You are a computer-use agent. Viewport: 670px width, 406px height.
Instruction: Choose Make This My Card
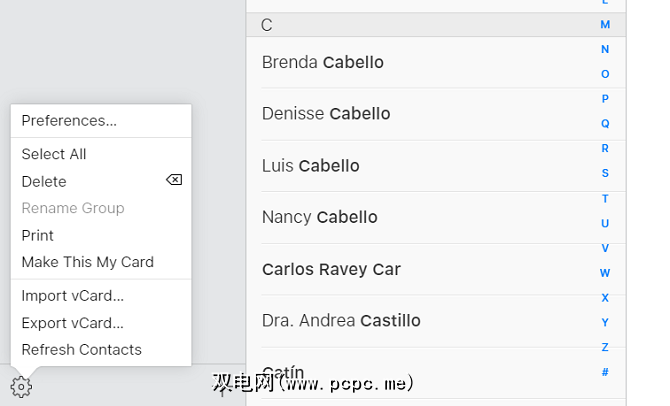pyautogui.click(x=88, y=262)
